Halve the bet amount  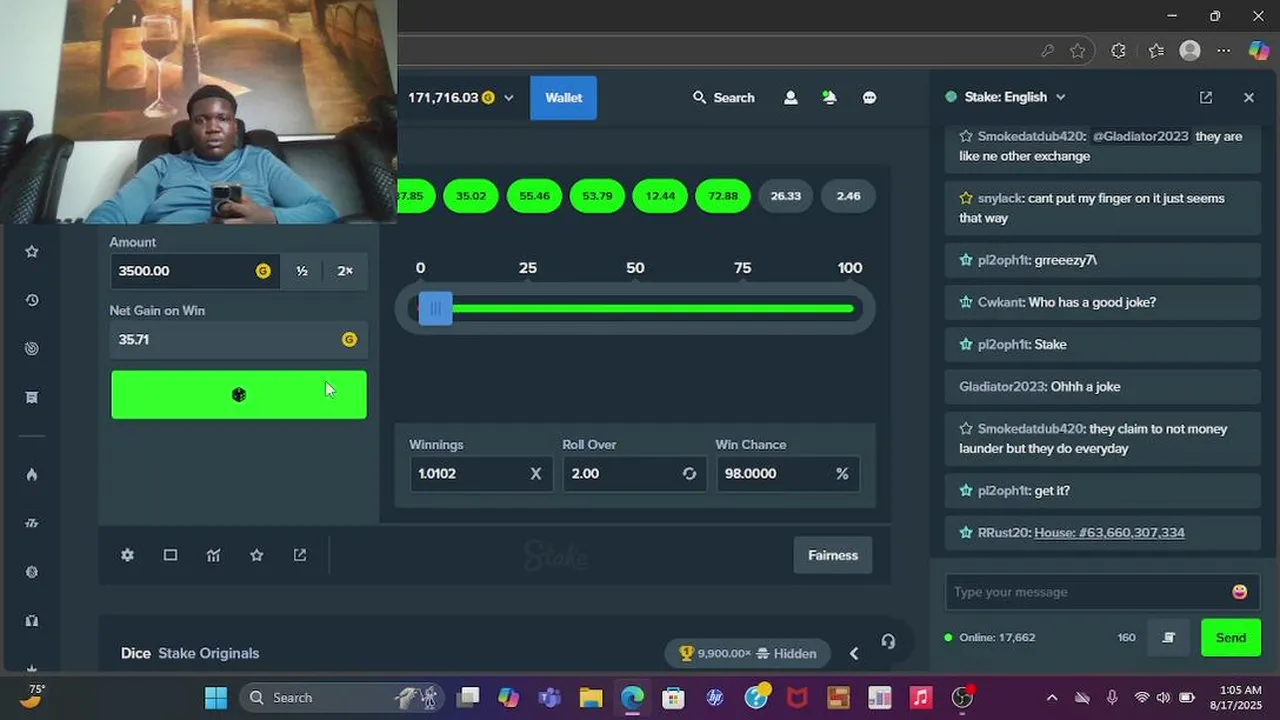tap(302, 271)
